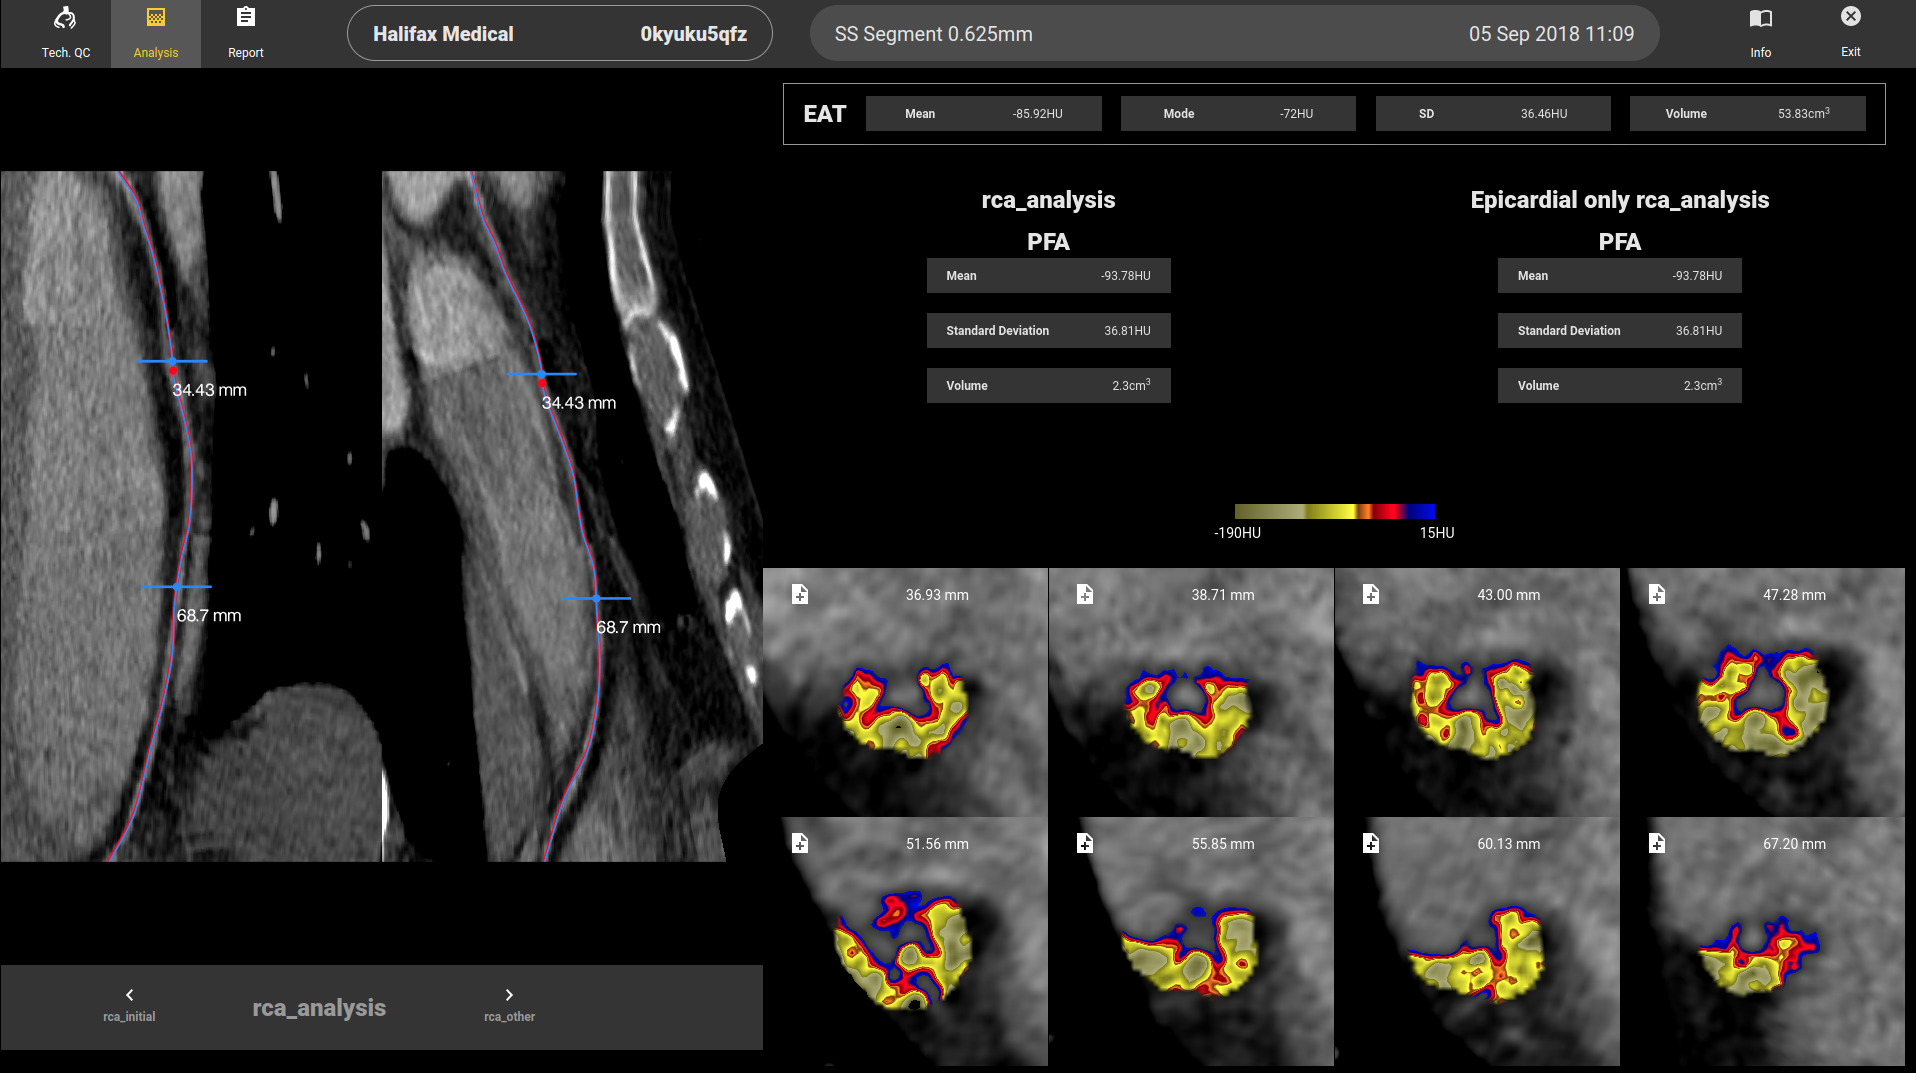Add the 55.85 mm slice to report
The height and width of the screenshot is (1073, 1916).
point(1085,844)
